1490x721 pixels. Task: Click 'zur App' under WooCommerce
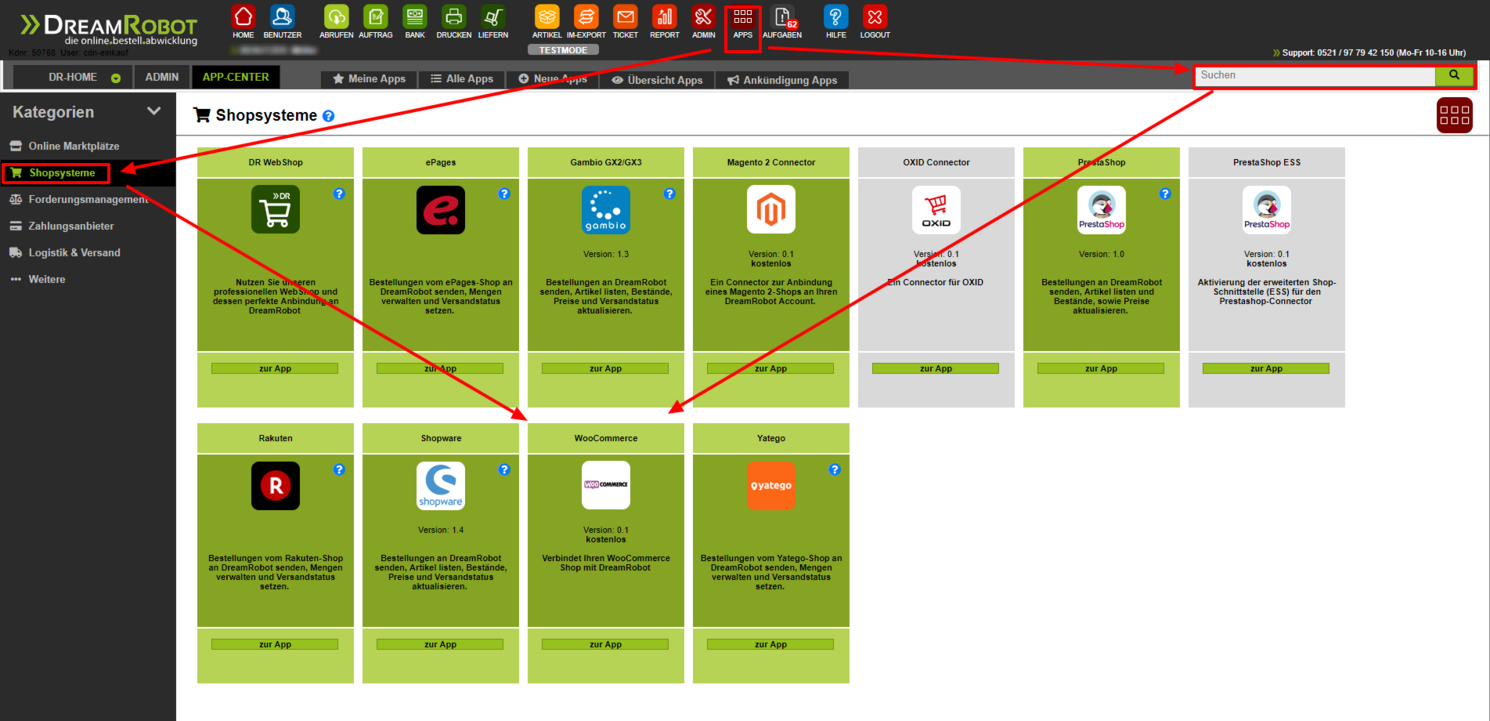605,644
